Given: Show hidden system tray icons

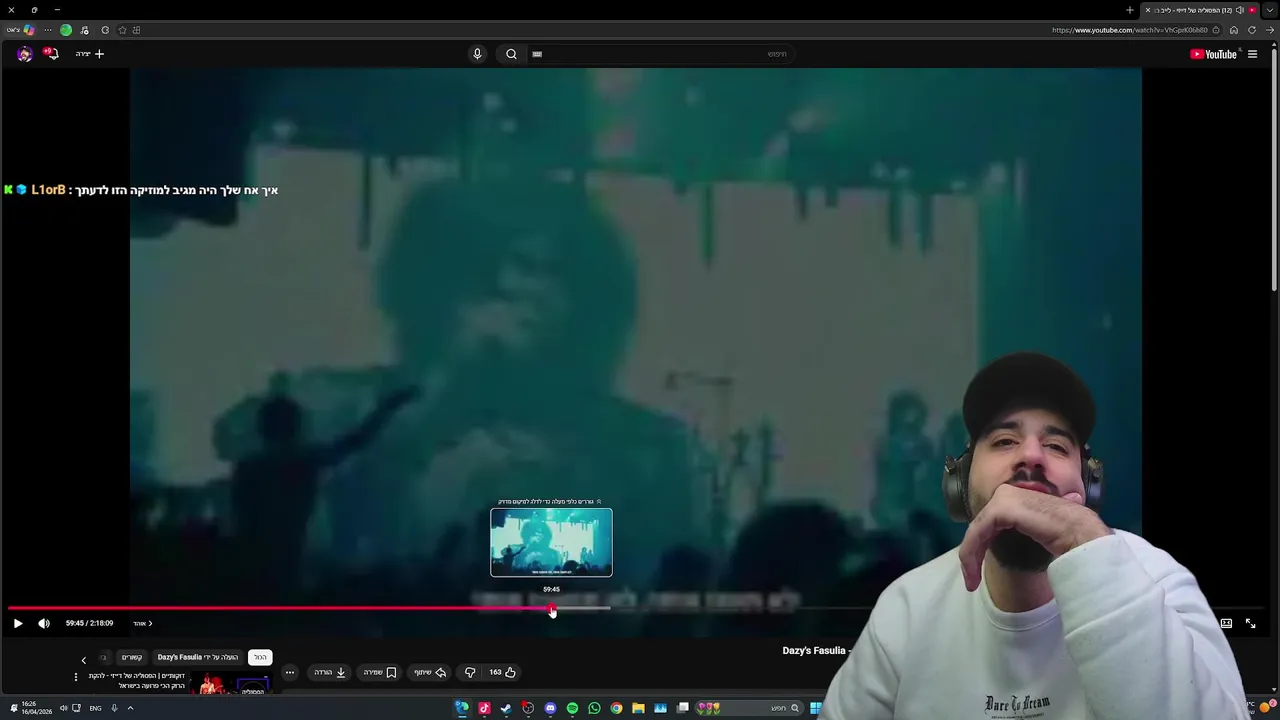Looking at the screenshot, I should pyautogui.click(x=130, y=708).
